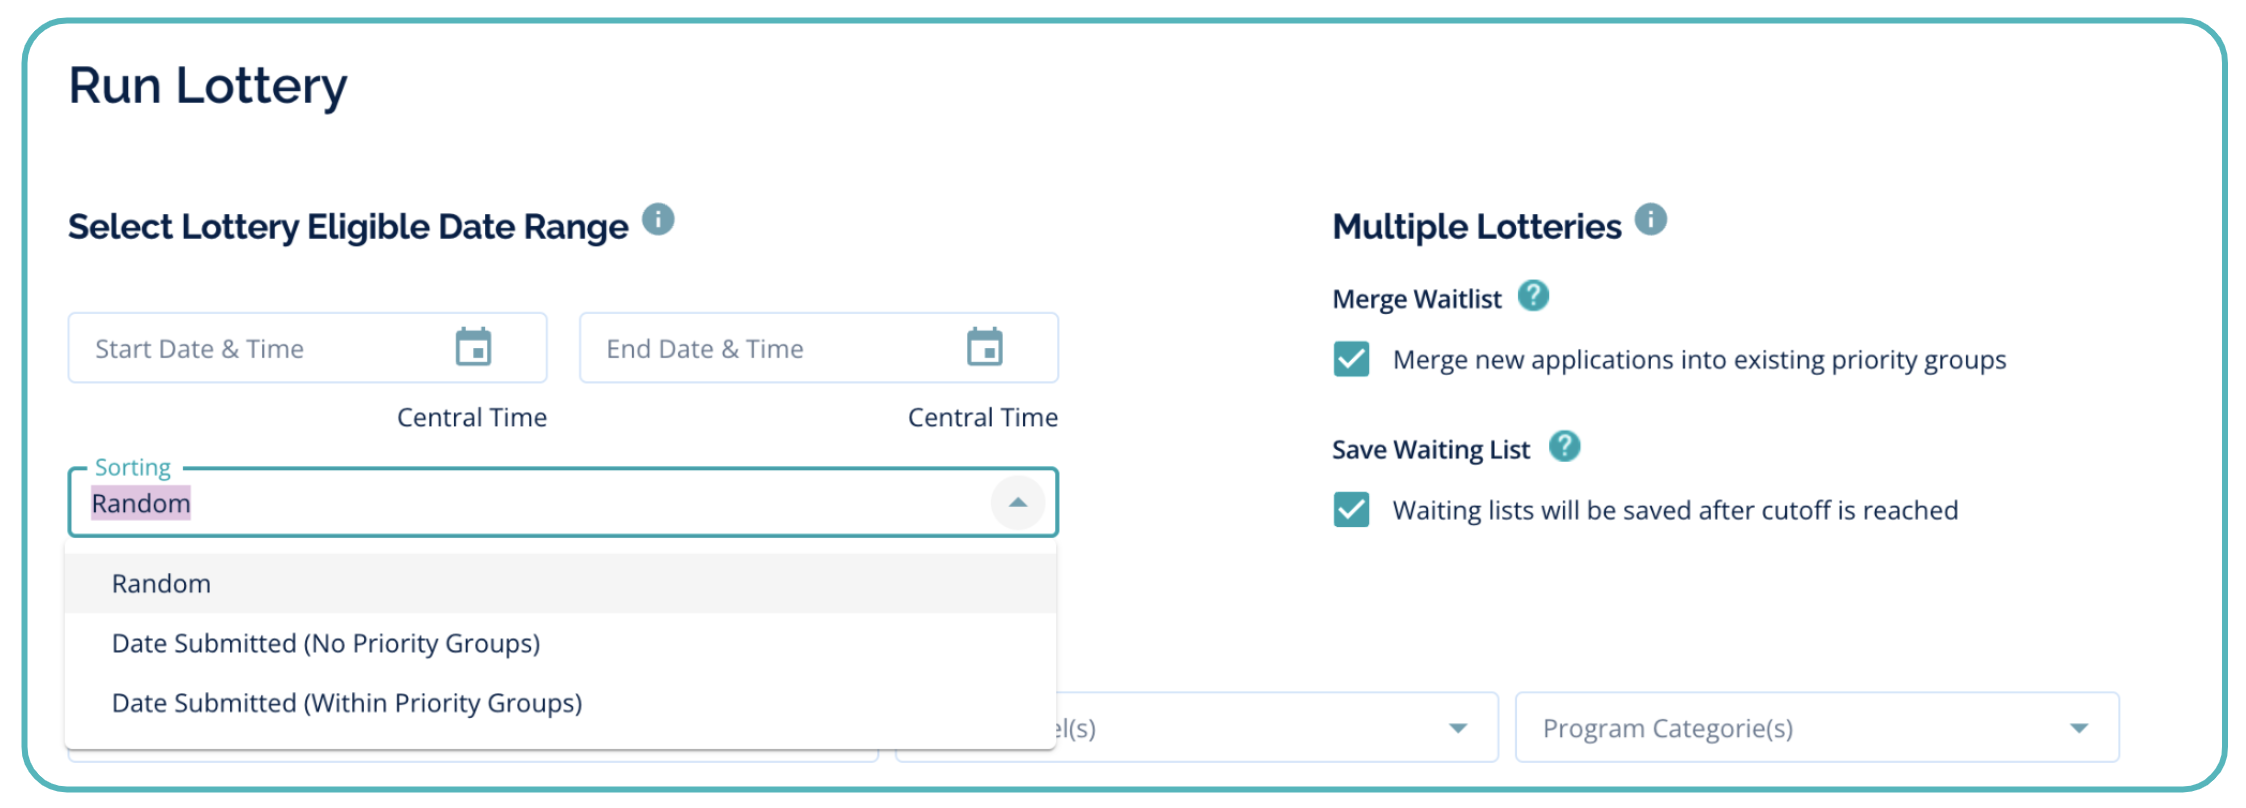Click the Save Waiting List help icon

(x=1564, y=446)
